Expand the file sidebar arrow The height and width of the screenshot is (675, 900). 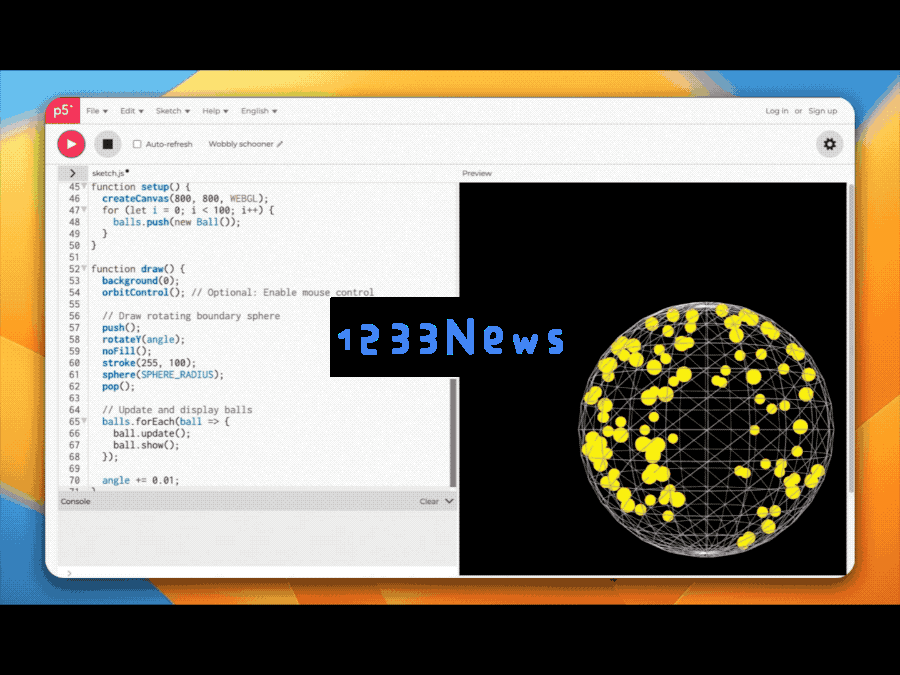point(72,173)
